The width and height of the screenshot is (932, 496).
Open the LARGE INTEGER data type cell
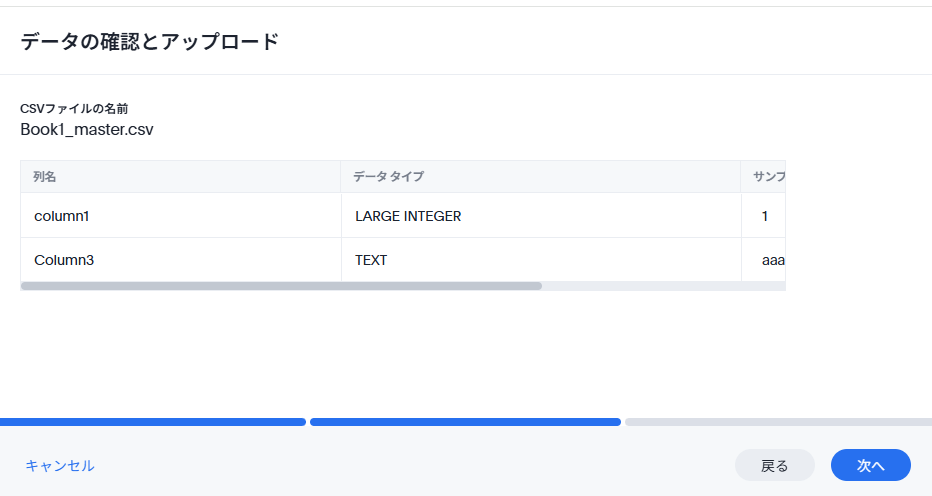(541, 215)
